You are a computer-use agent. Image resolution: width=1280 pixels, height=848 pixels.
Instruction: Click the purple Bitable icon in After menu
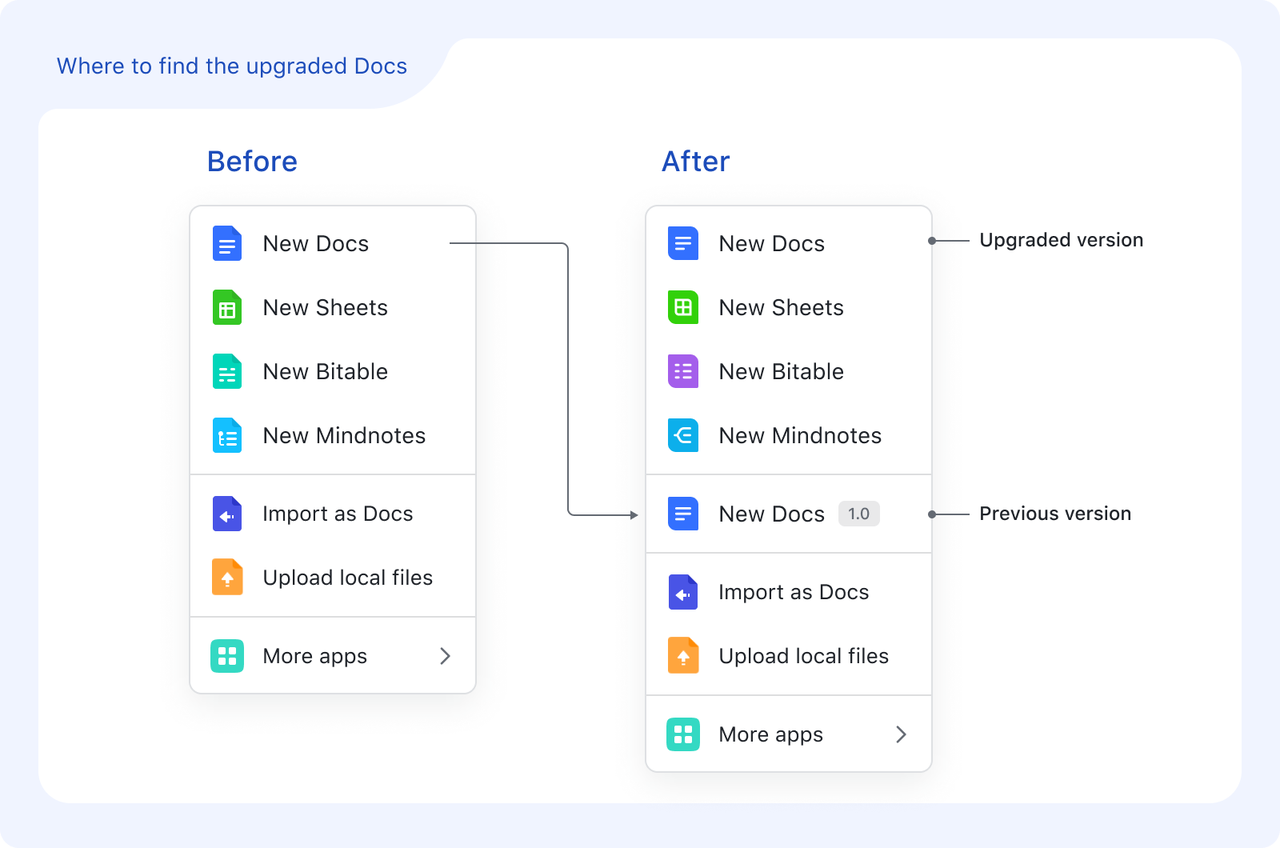683,372
